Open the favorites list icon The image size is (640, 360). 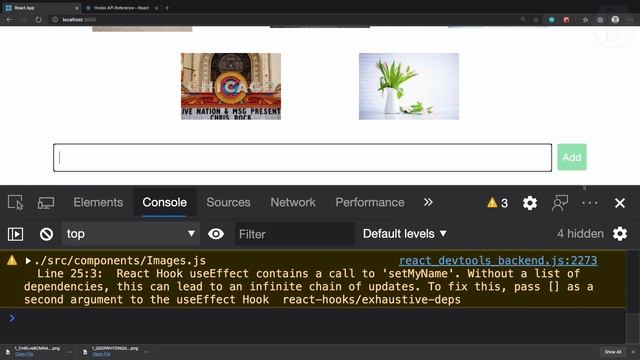[x=585, y=20]
